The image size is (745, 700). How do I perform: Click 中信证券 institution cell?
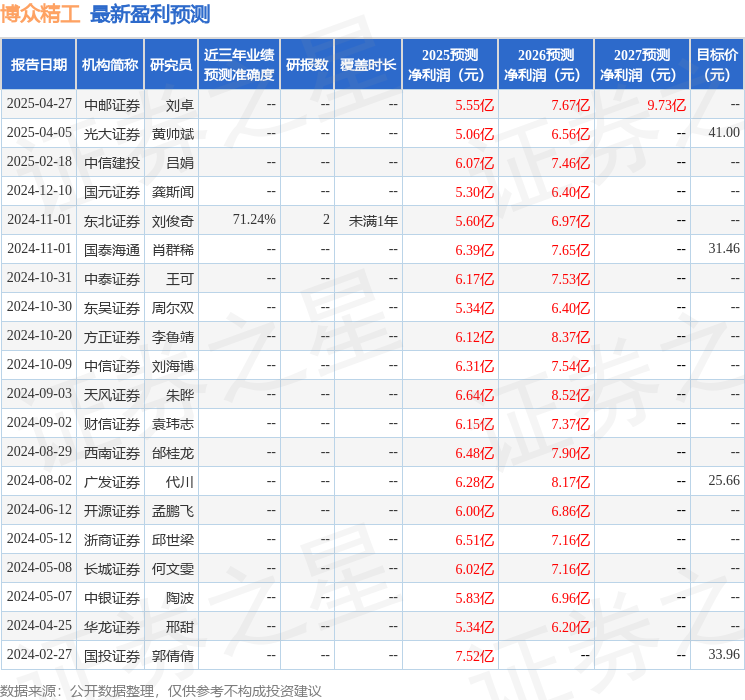tap(112, 366)
